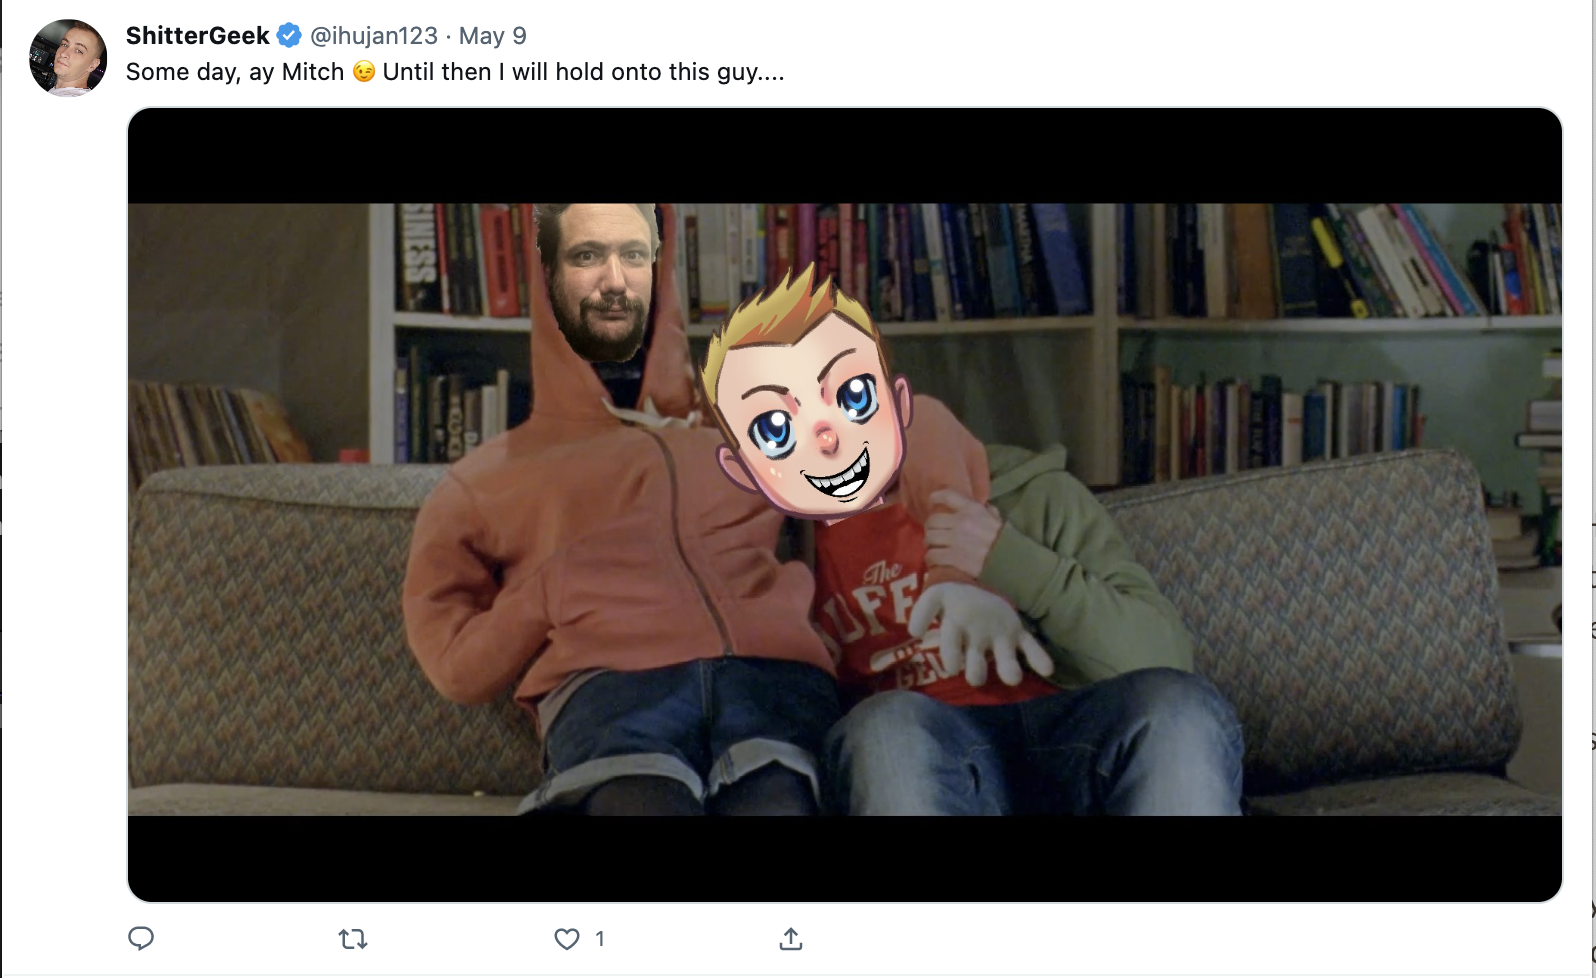1596x978 pixels.
Task: Click the winking emoji in the tweet
Action: click(364, 72)
